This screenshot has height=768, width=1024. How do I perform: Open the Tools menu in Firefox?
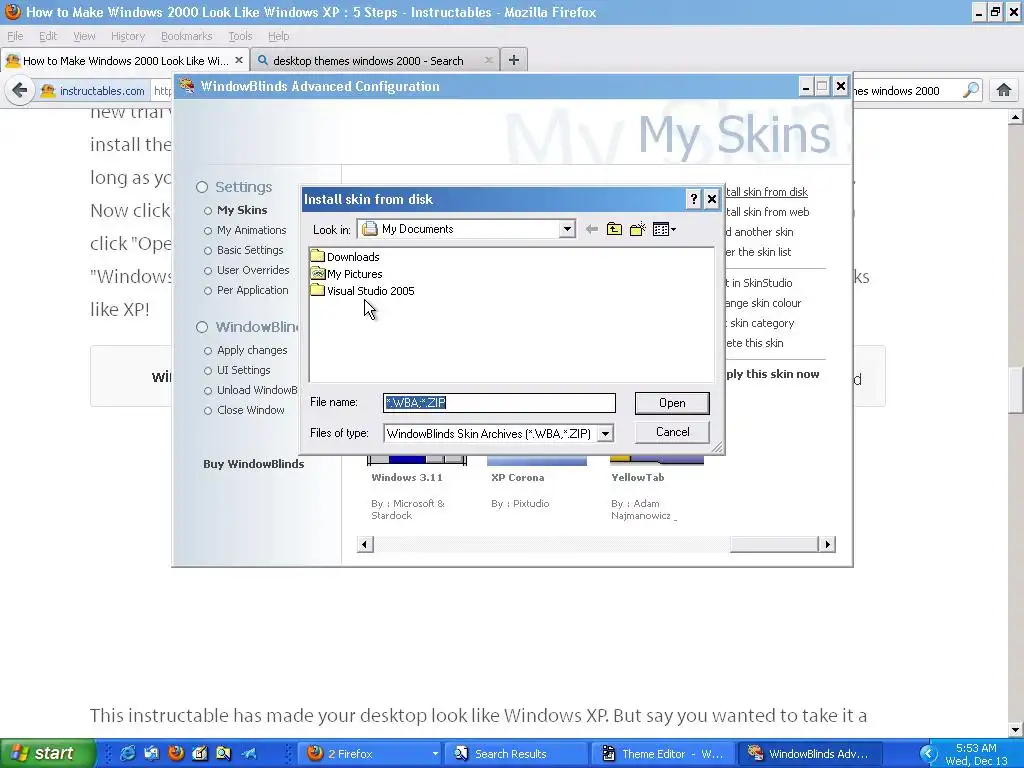click(240, 36)
